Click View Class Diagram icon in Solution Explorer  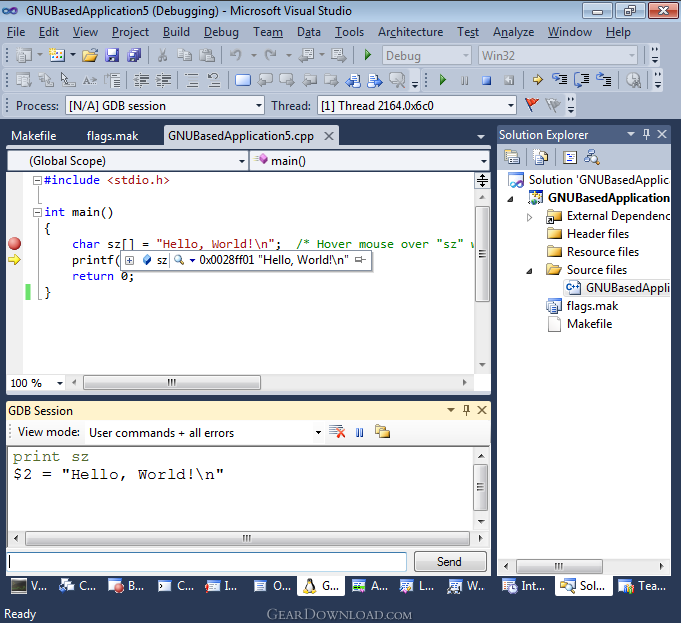tap(592, 157)
